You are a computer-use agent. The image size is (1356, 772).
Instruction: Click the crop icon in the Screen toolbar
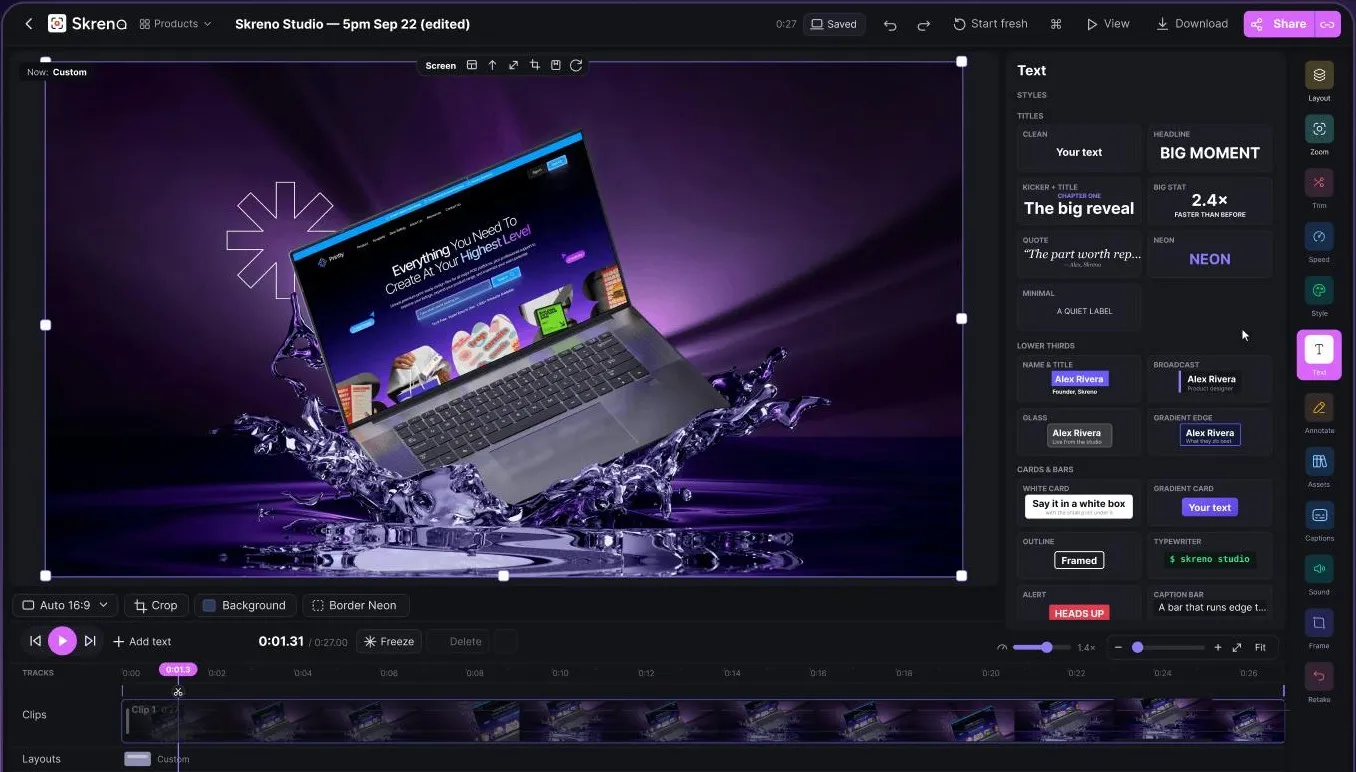[535, 65]
